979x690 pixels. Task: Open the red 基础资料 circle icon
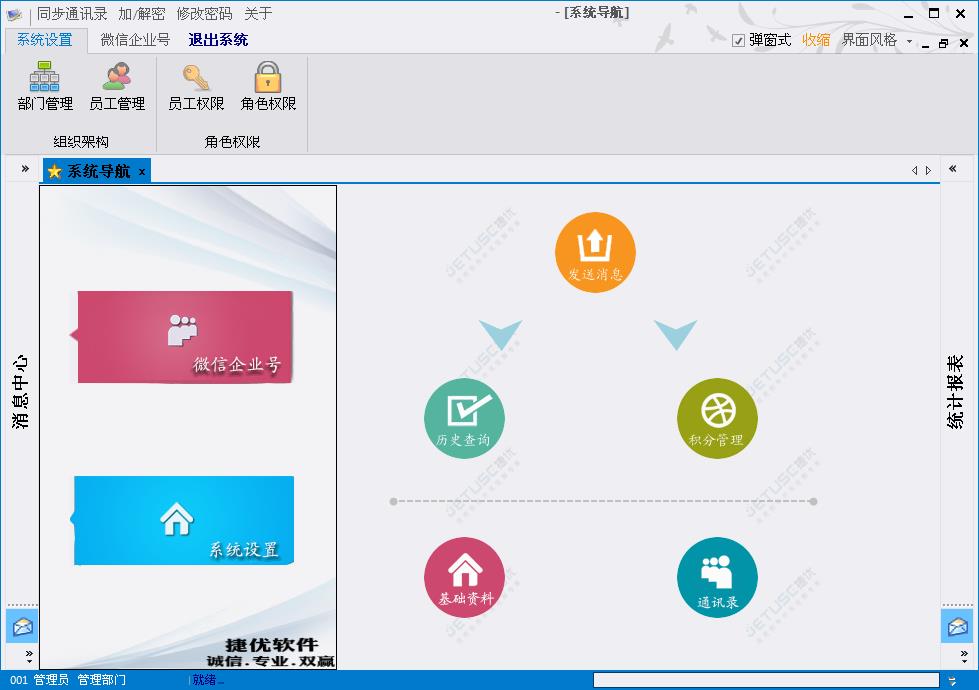point(464,577)
